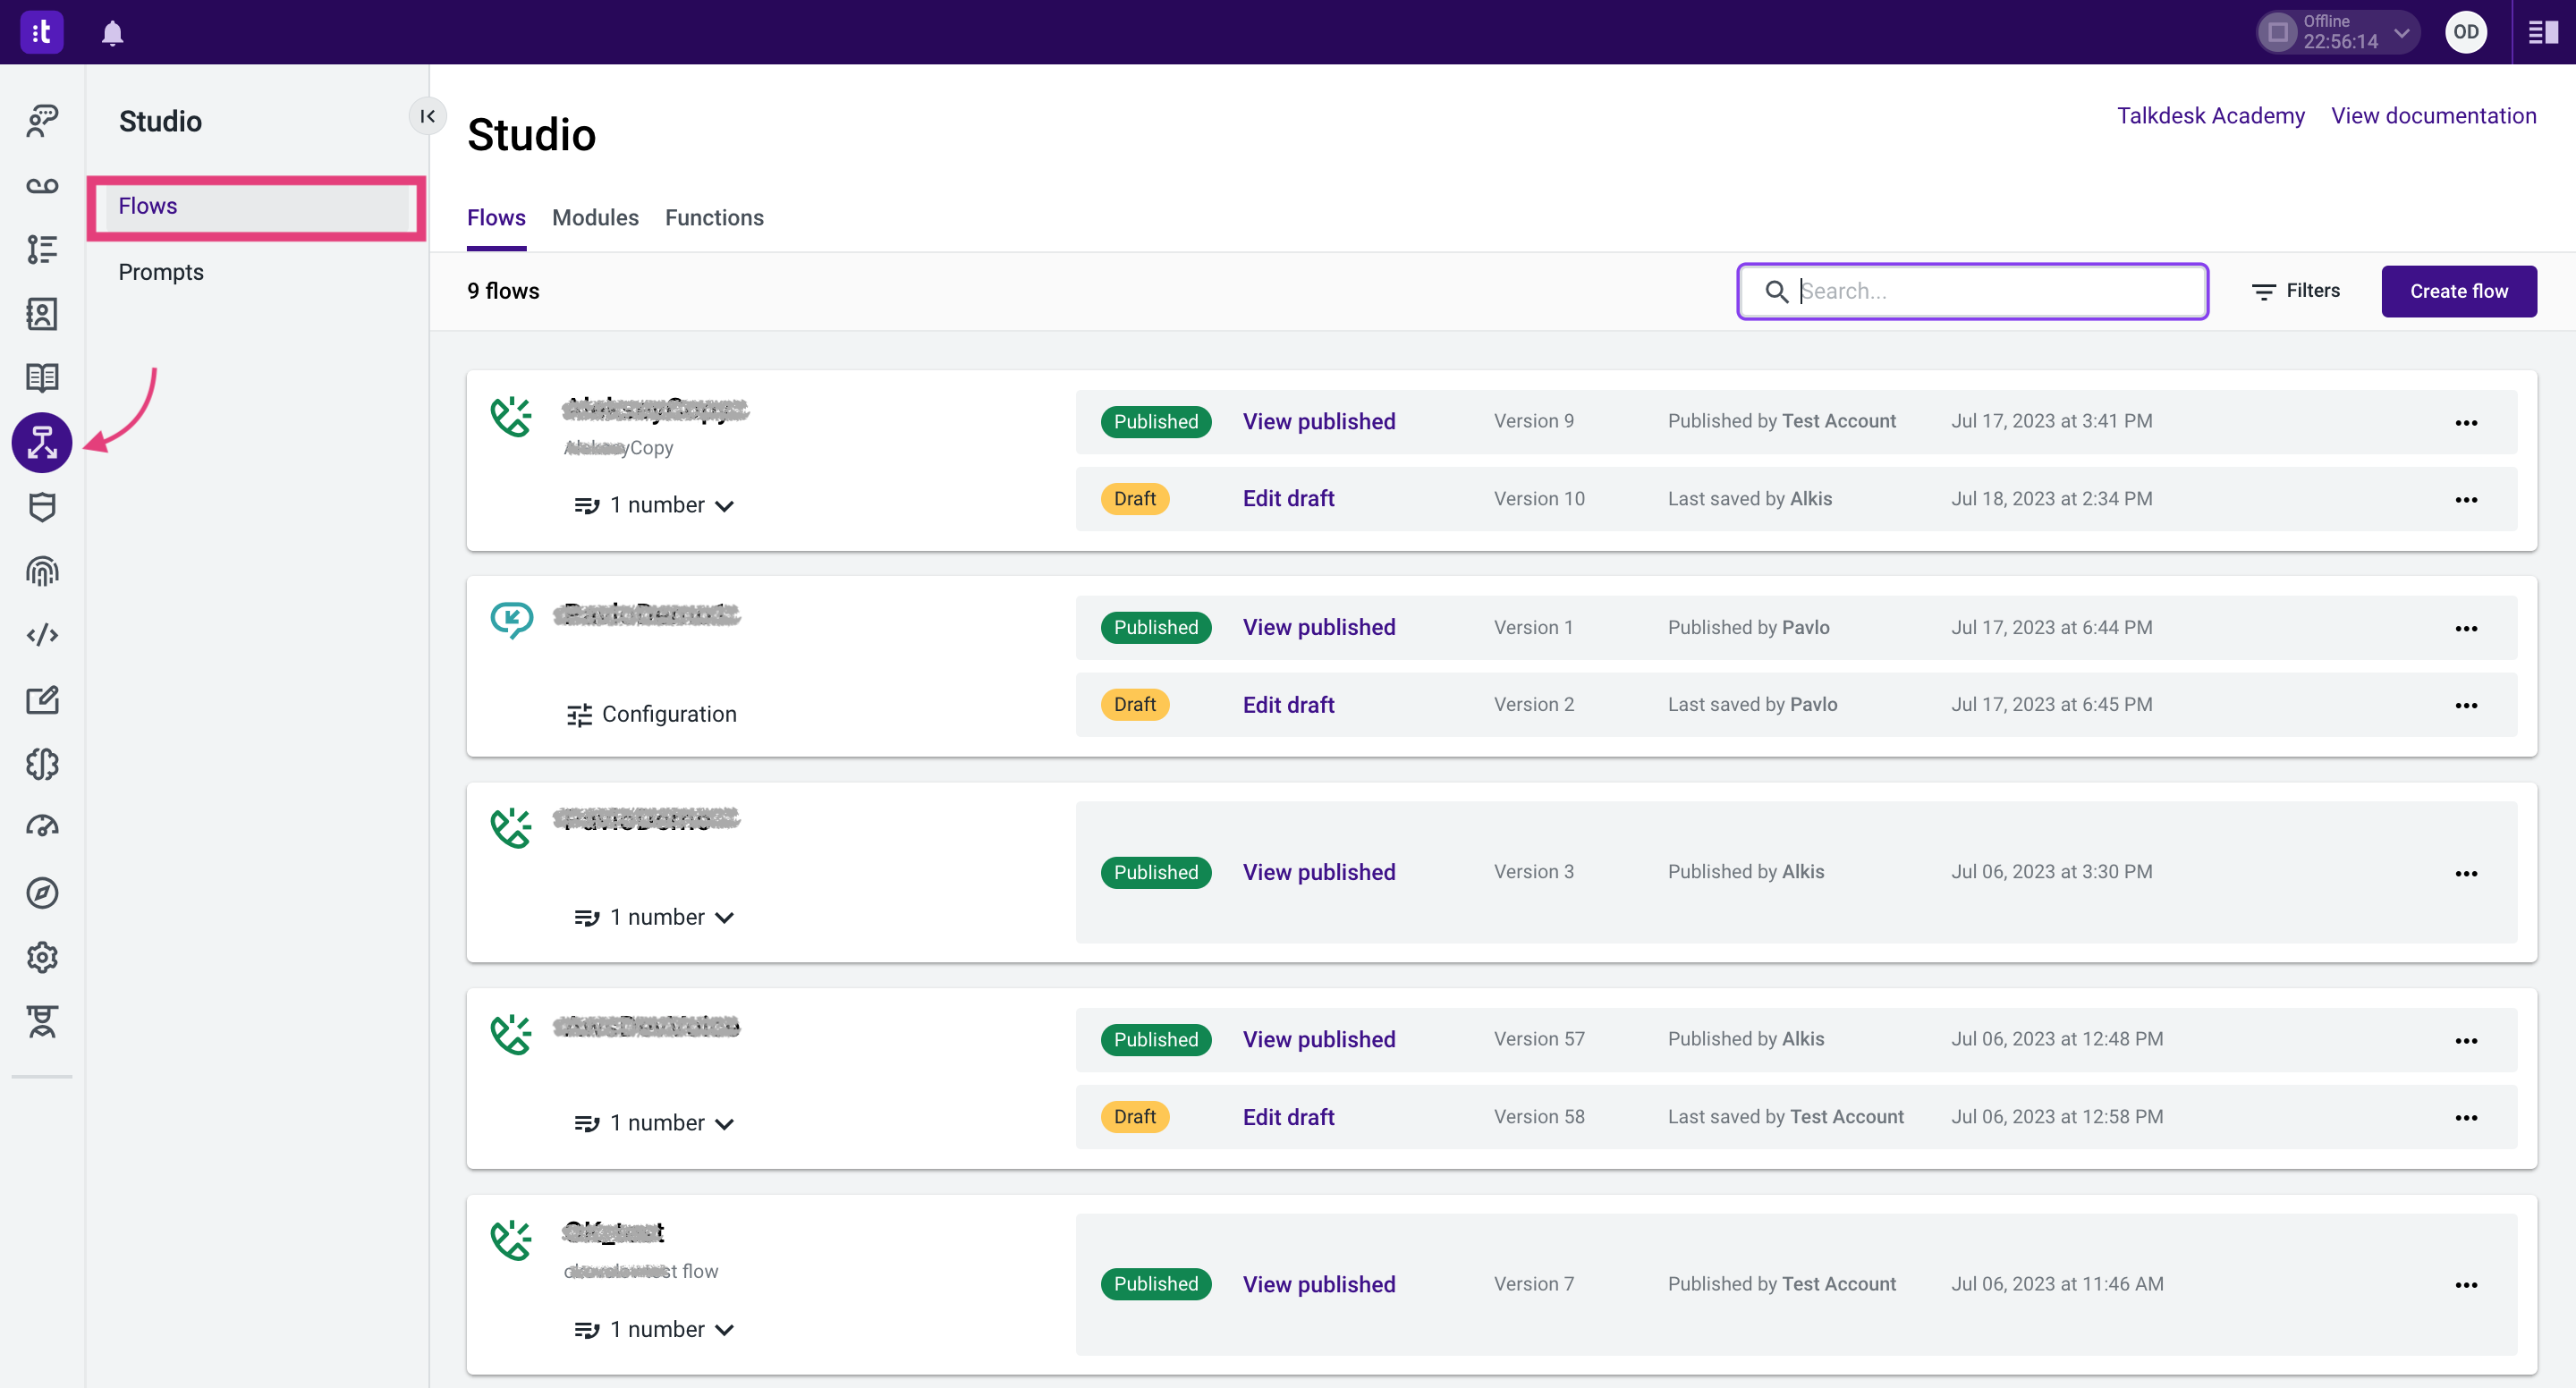Open Filters for the flows list

tap(2295, 291)
